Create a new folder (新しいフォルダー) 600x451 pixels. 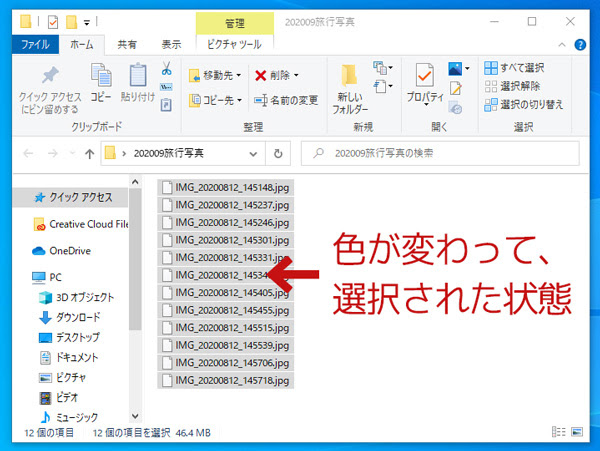[x=350, y=90]
